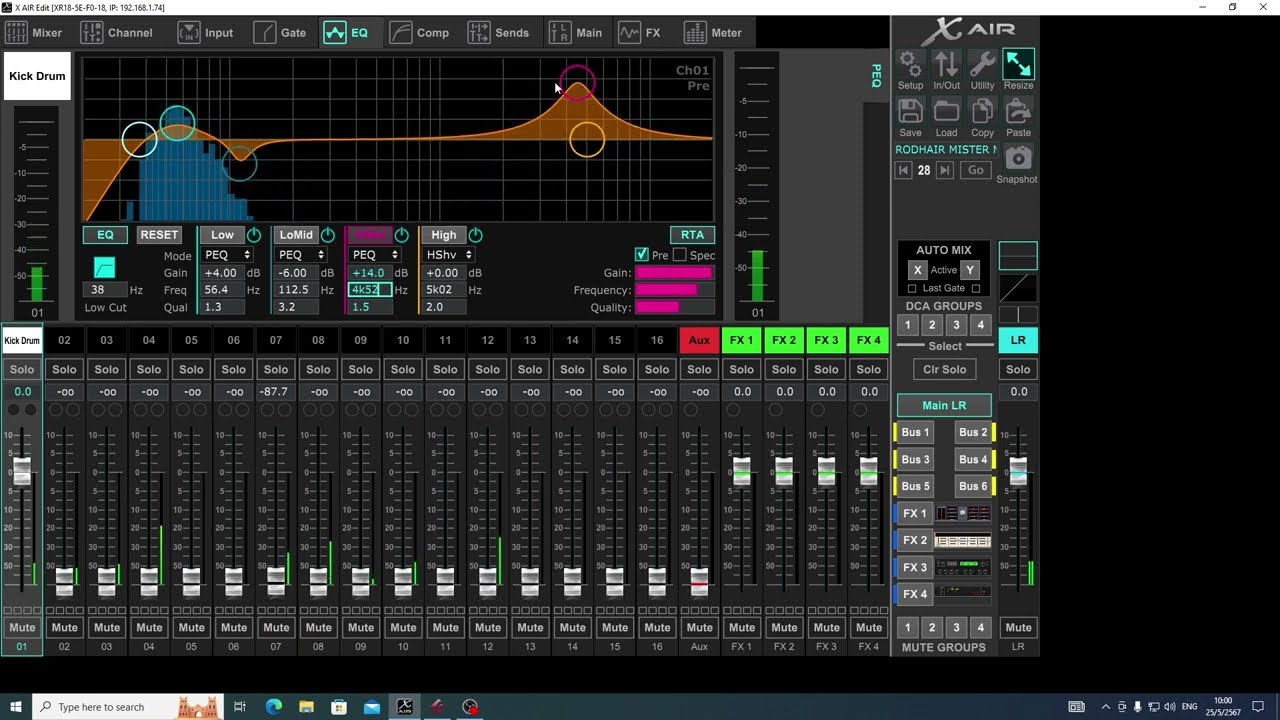Go to previous snapshot arrow
This screenshot has width=1280, height=720.
[x=903, y=171]
